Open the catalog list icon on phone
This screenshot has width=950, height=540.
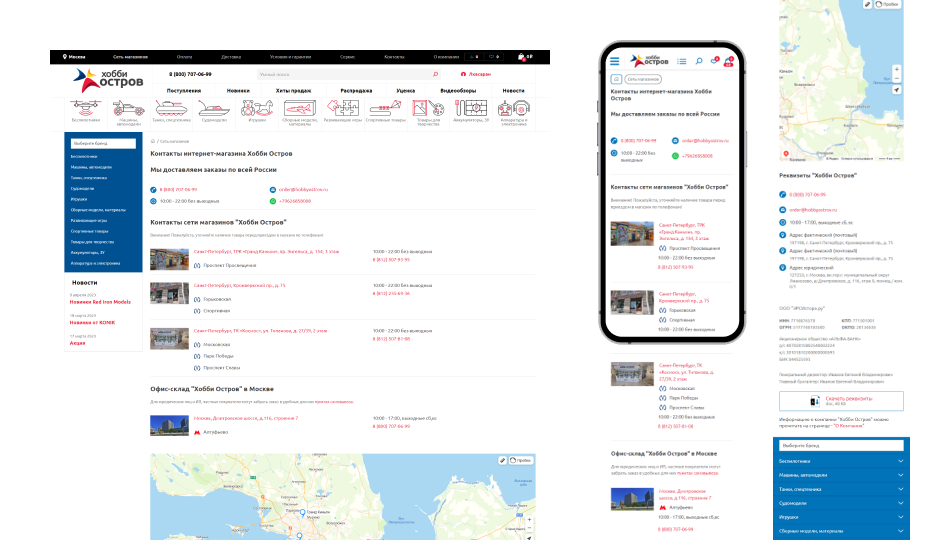pos(682,61)
